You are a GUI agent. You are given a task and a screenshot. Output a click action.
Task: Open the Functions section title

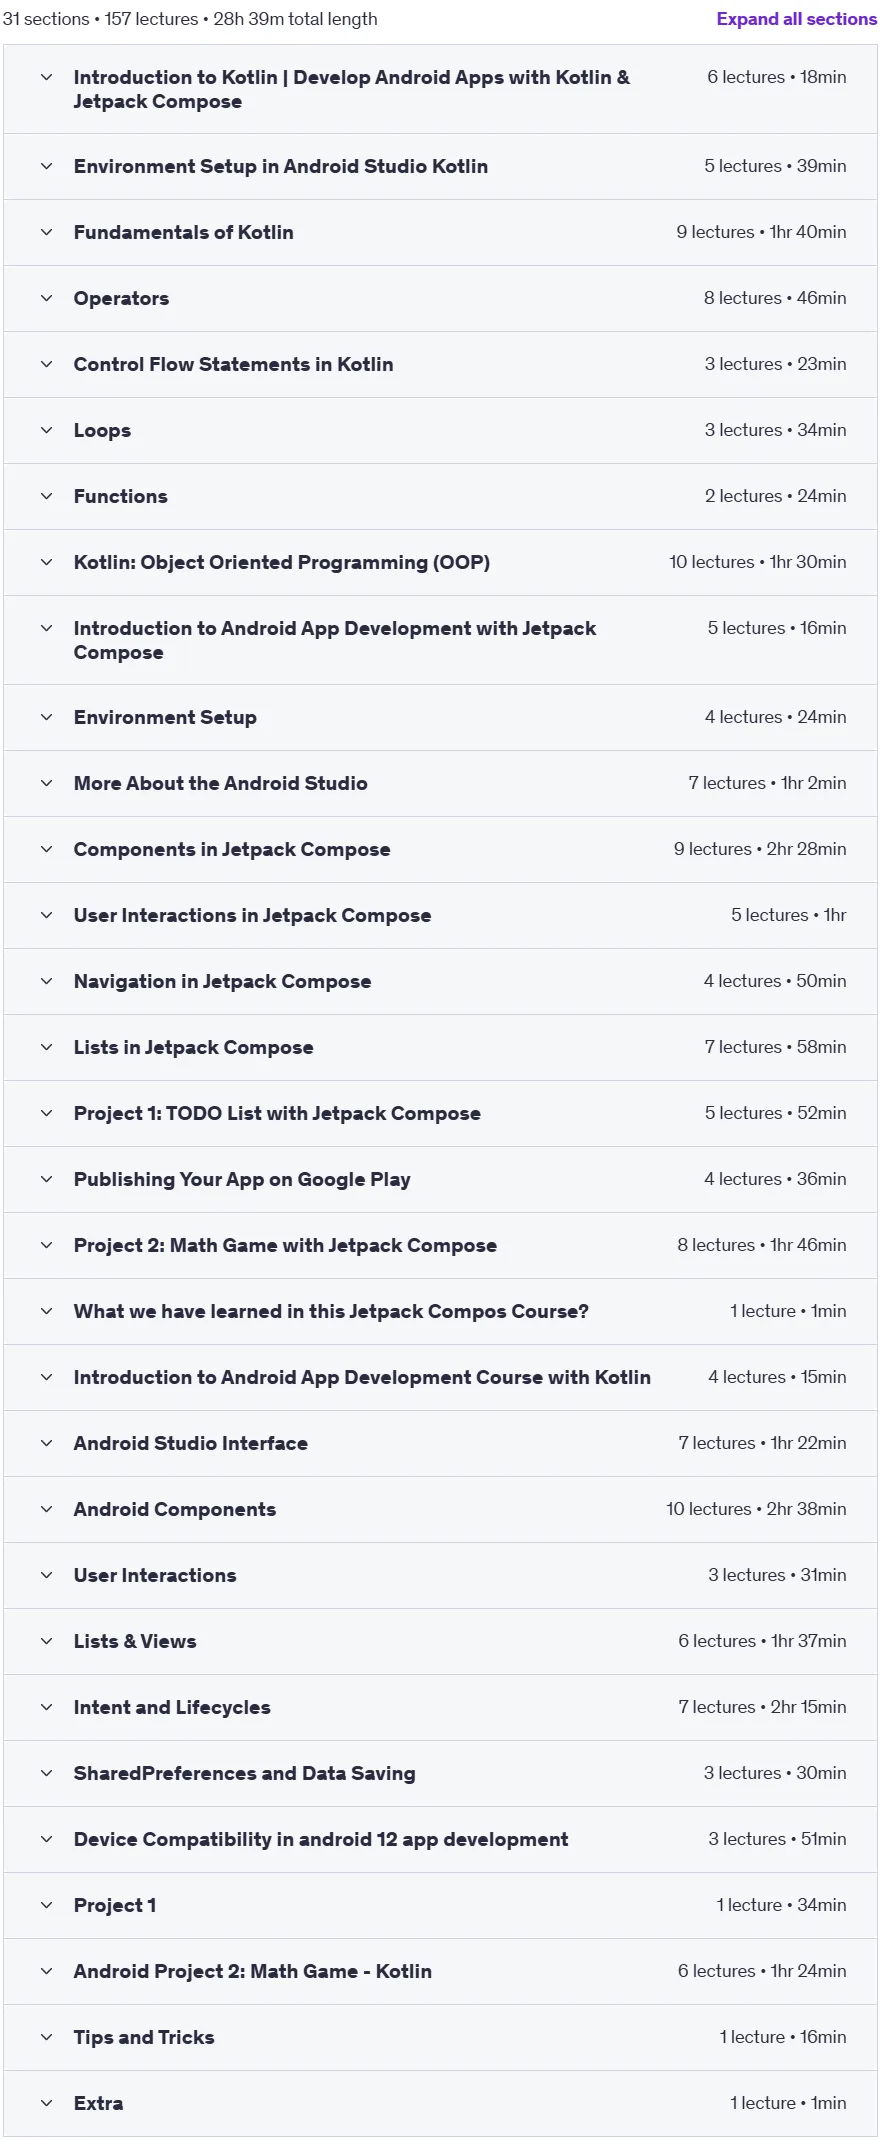(121, 496)
